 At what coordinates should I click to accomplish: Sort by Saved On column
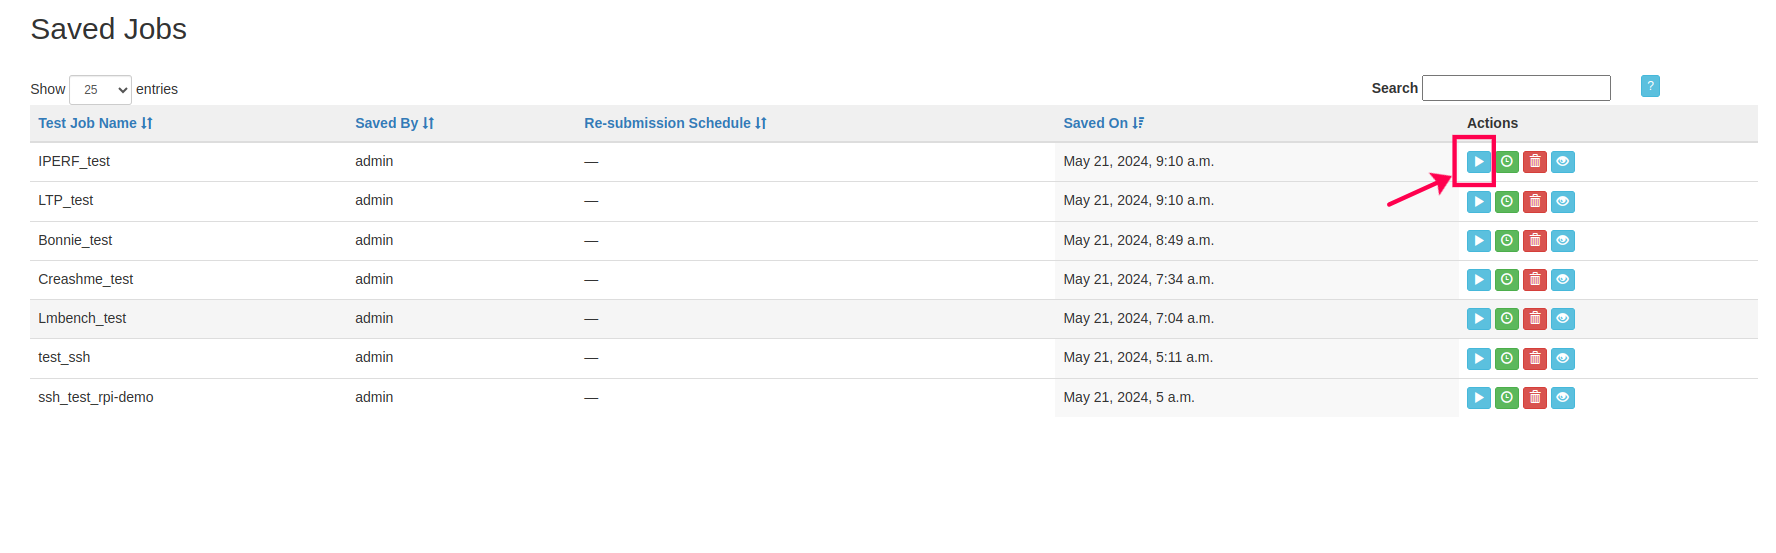(1103, 123)
